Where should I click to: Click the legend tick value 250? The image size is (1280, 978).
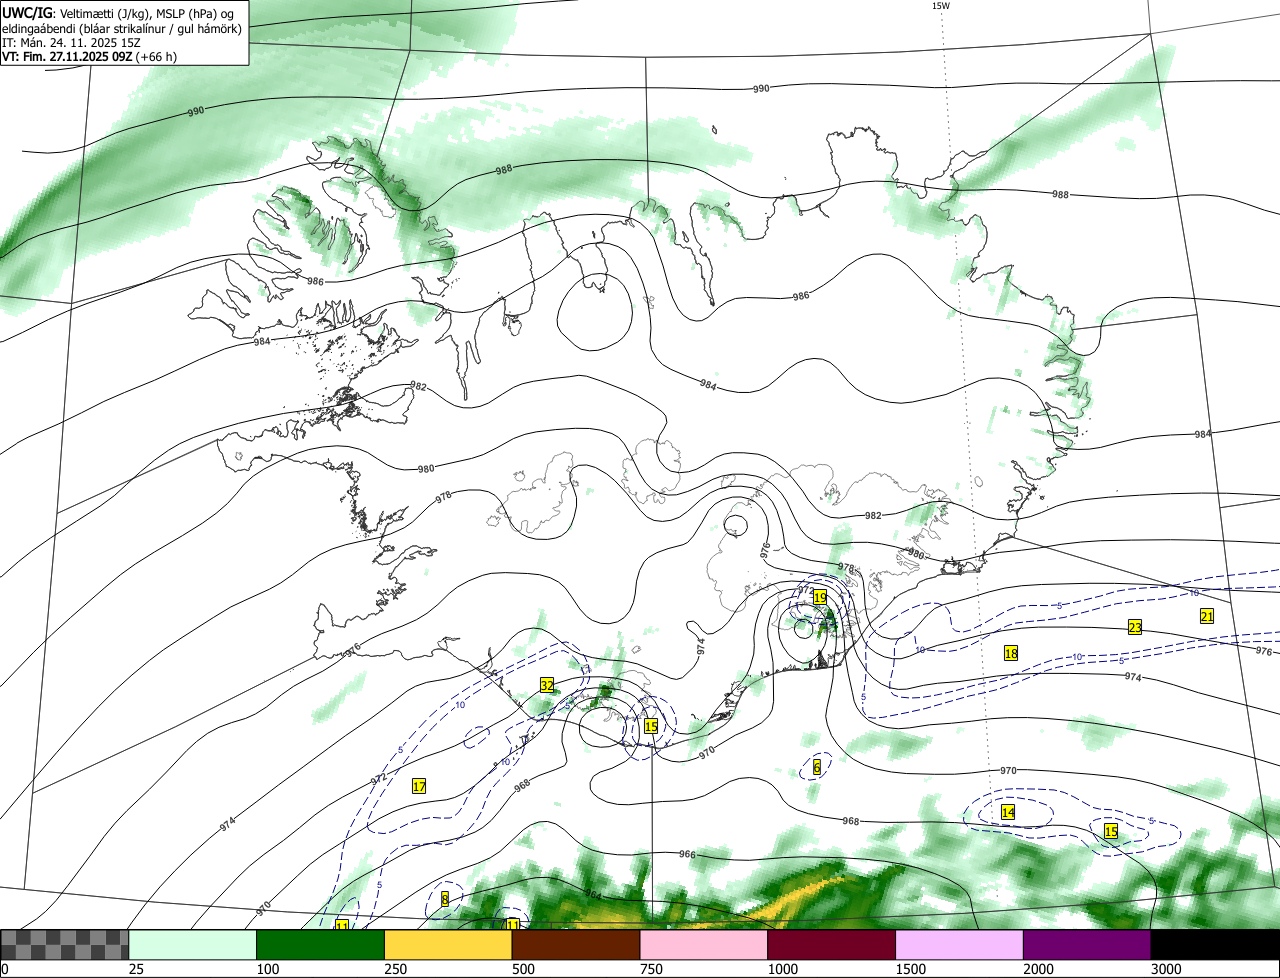pyautogui.click(x=395, y=970)
